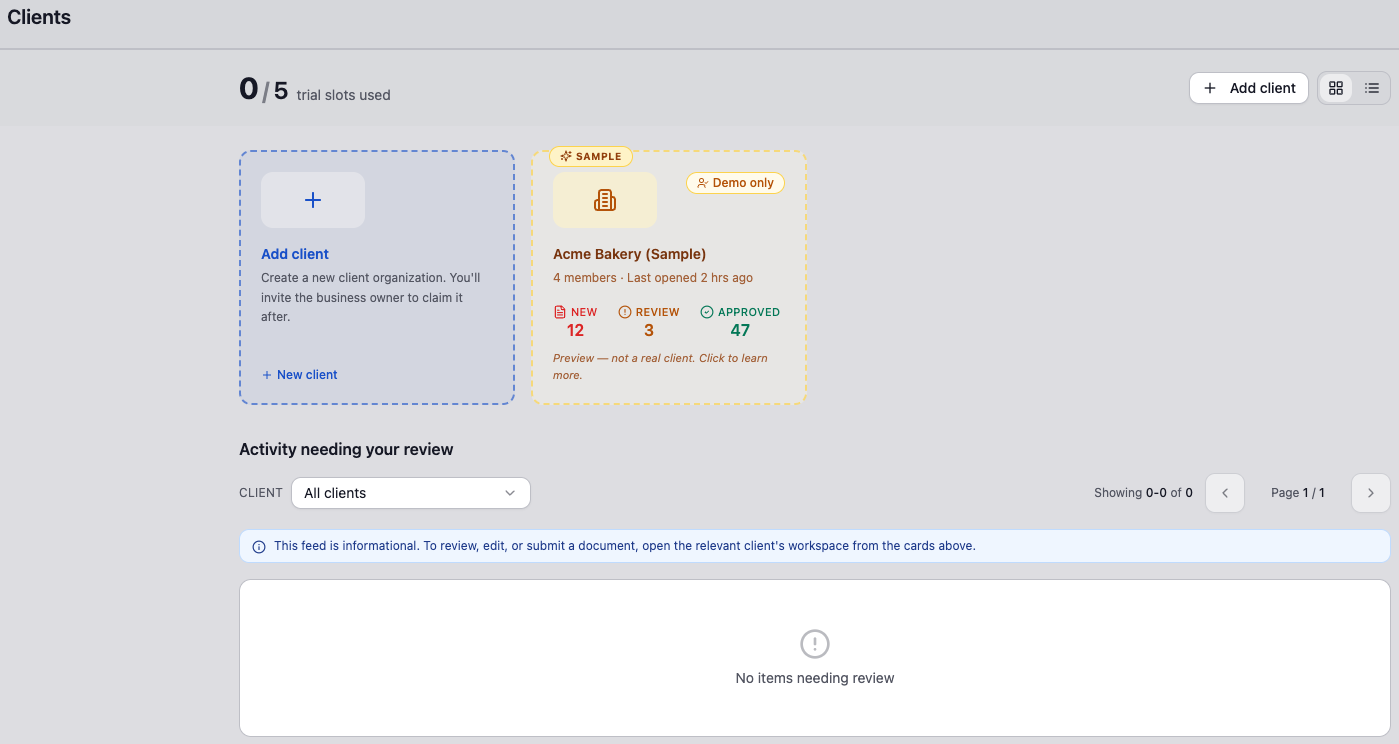Viewport: 1399px width, 744px height.
Task: Click the New client link
Action: coord(300,375)
